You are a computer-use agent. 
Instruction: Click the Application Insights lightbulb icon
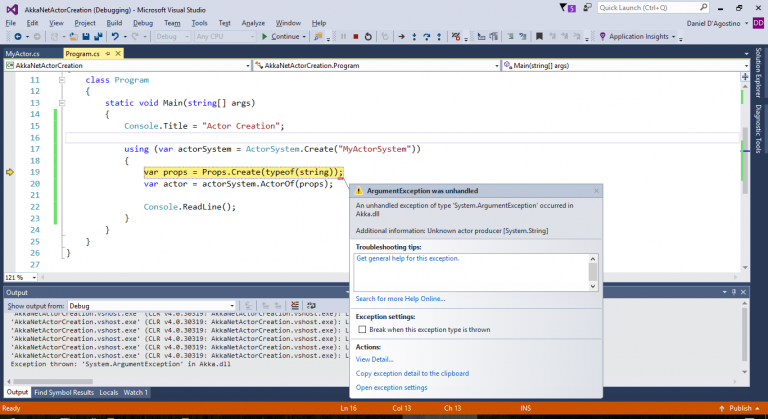(602, 37)
